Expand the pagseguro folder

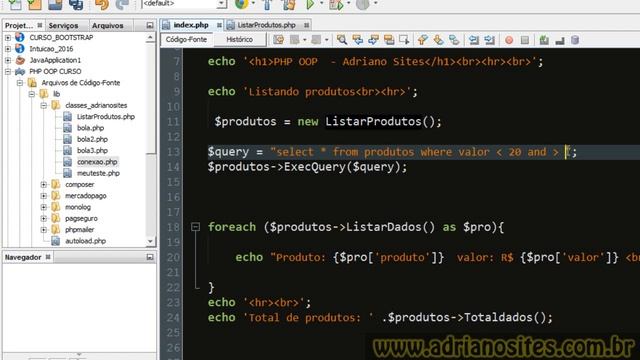[x=44, y=218]
